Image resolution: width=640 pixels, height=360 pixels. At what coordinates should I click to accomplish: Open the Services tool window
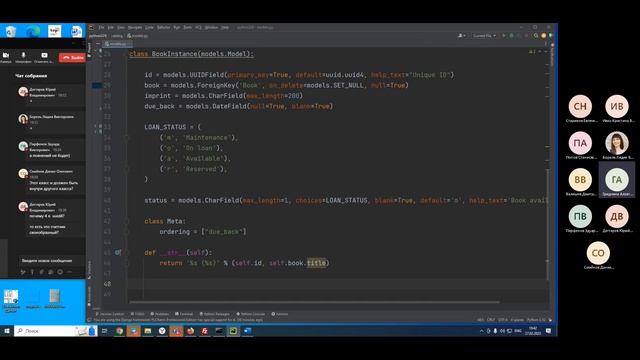click(x=280, y=314)
